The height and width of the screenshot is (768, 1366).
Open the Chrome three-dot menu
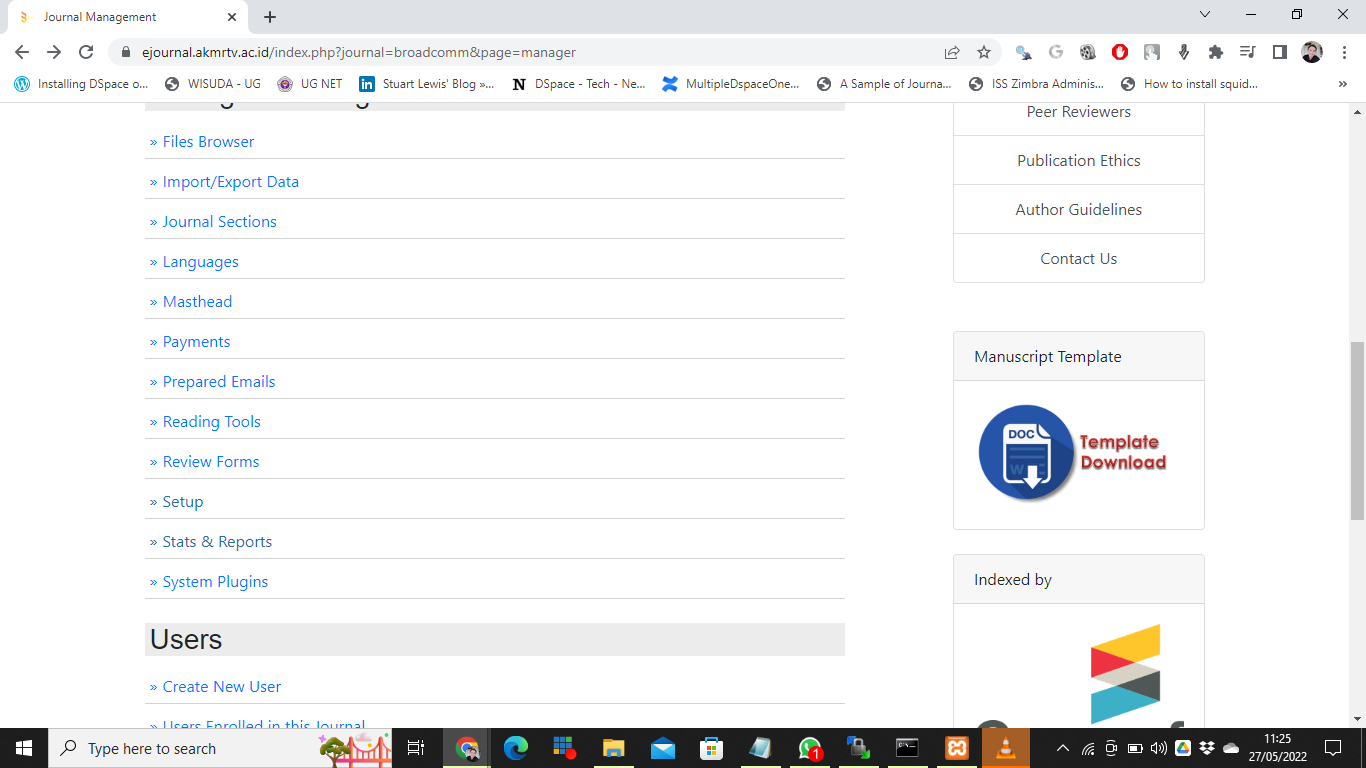pos(1344,52)
